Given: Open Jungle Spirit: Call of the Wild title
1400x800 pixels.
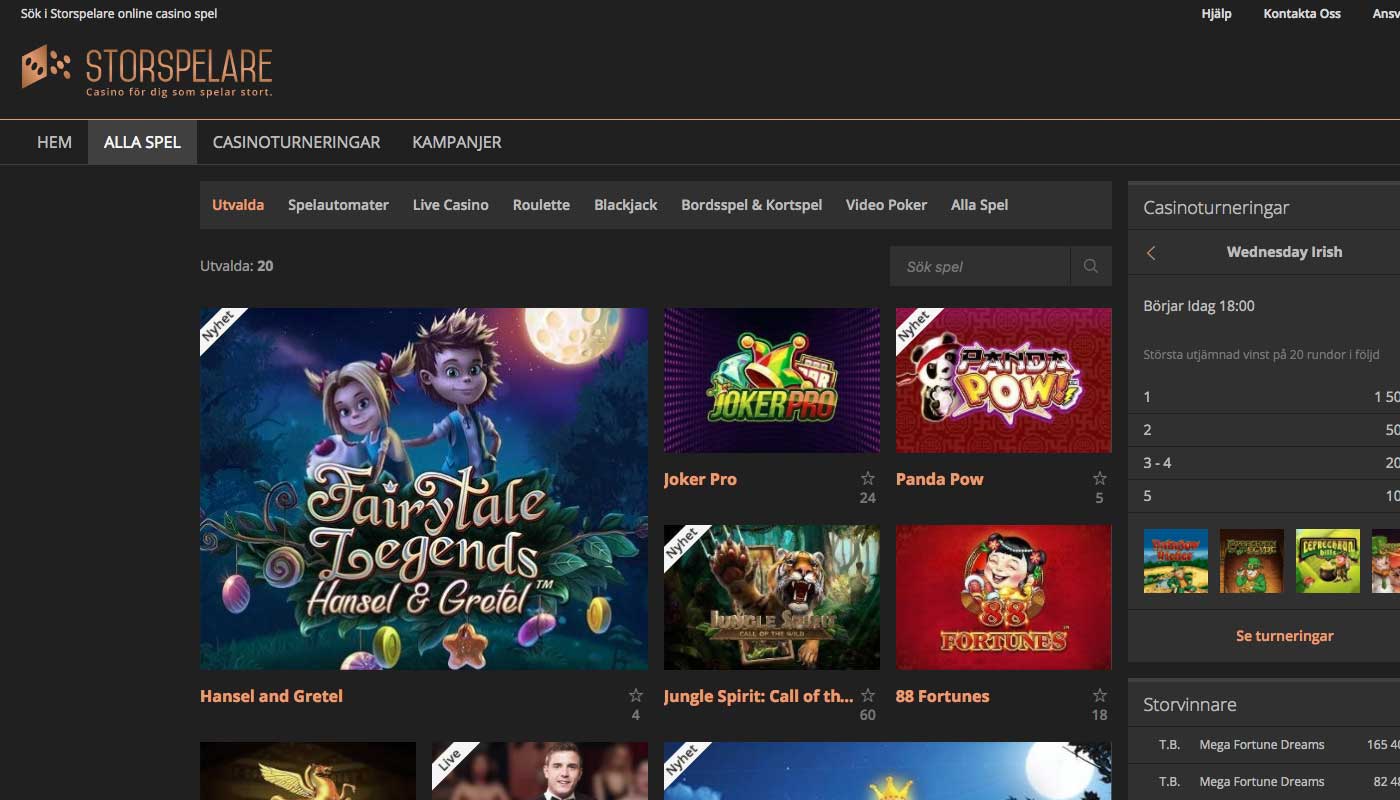Looking at the screenshot, I should [759, 696].
